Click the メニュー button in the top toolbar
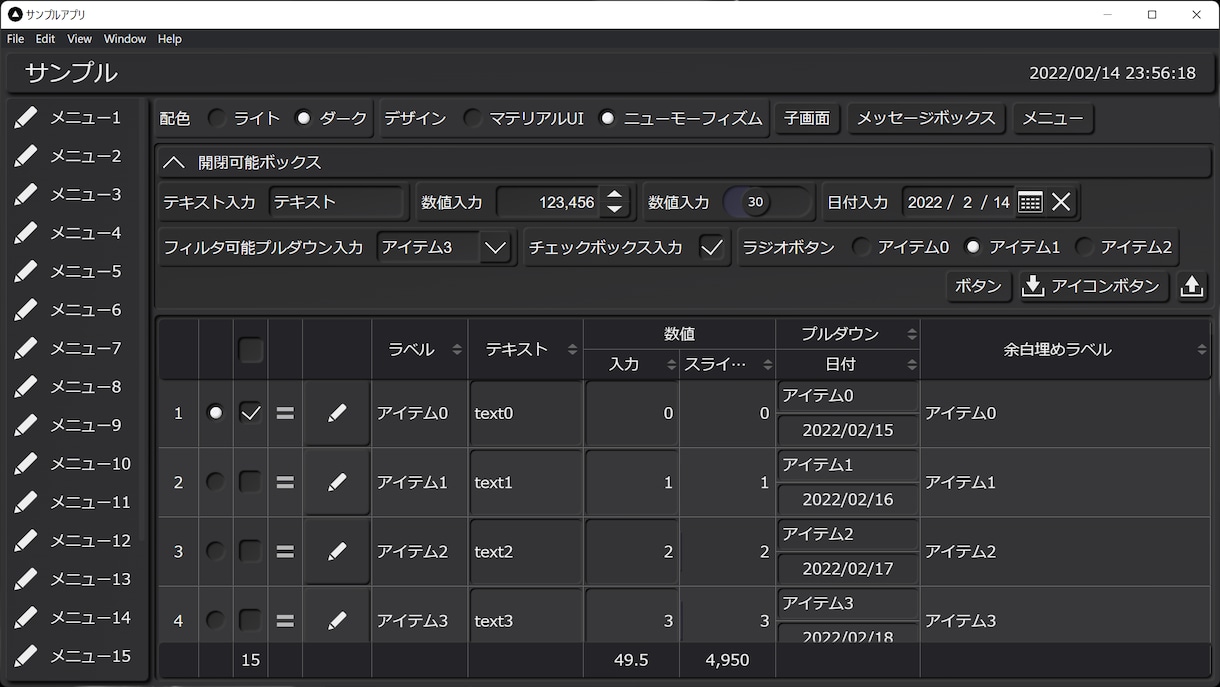 coord(1053,118)
